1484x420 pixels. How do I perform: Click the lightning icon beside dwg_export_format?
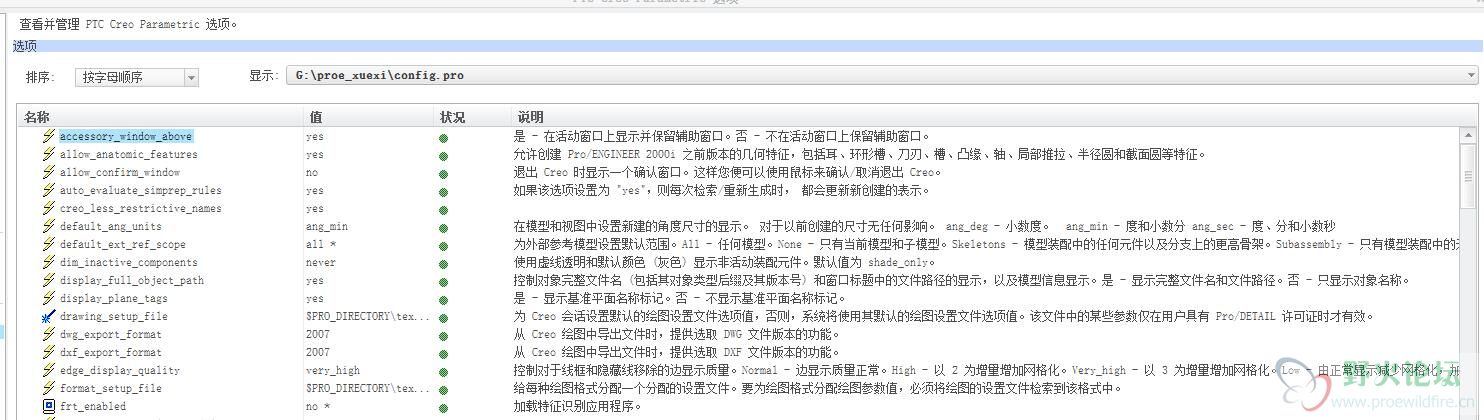tap(48, 334)
